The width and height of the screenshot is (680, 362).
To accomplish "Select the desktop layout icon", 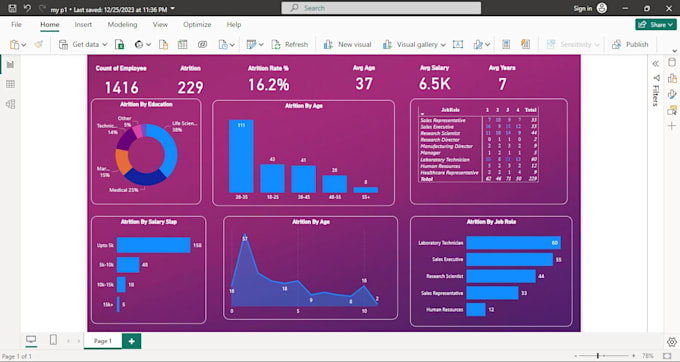I will pos(31,339).
